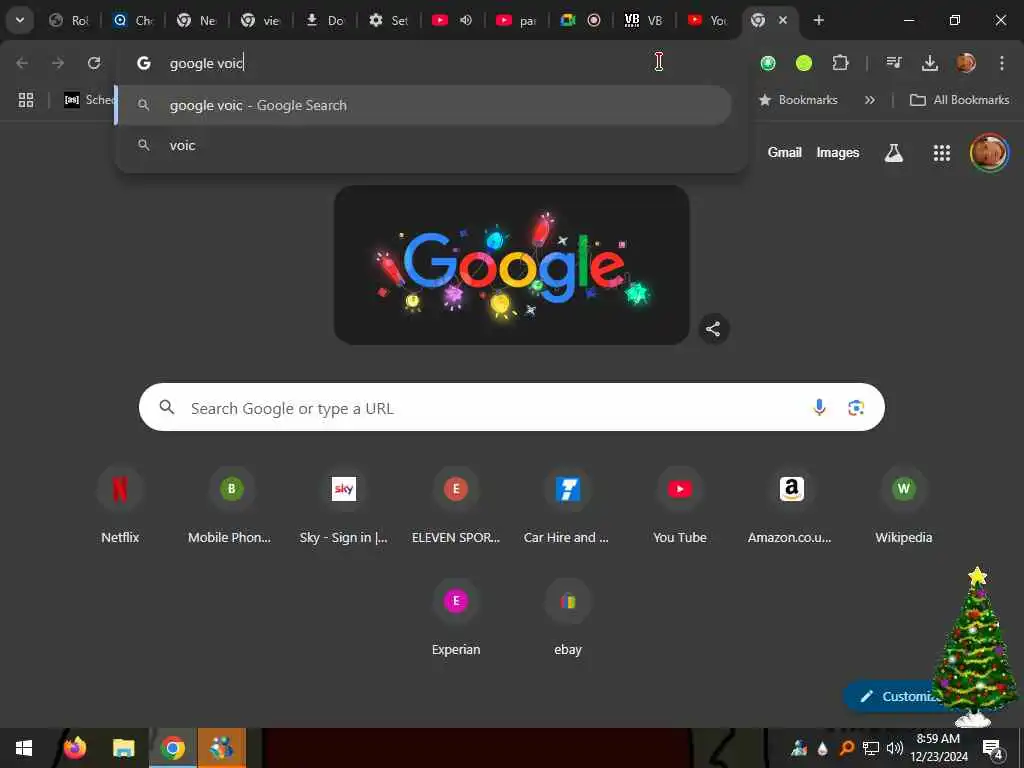Screen dimensions: 1024x768
Task: Open the Images link
Action: (x=838, y=153)
